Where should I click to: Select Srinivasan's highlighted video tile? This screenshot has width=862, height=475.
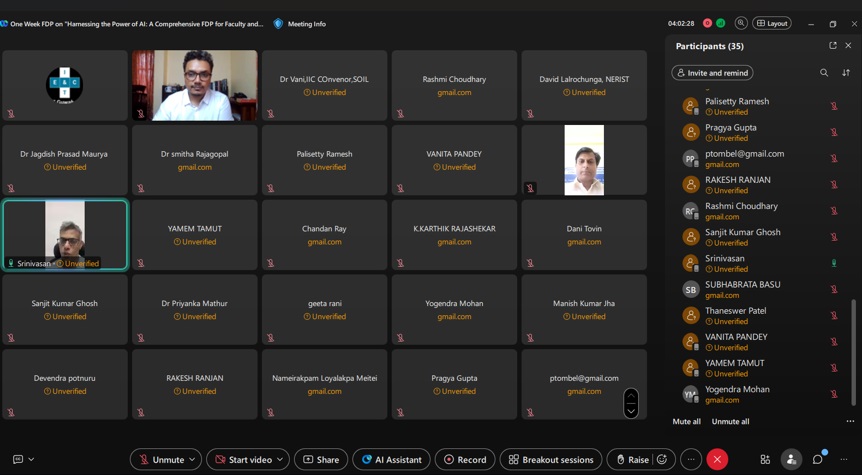tap(65, 235)
